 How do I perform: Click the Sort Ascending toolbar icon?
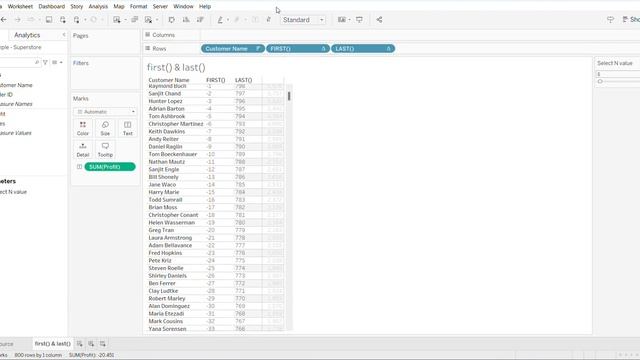click(x=186, y=20)
